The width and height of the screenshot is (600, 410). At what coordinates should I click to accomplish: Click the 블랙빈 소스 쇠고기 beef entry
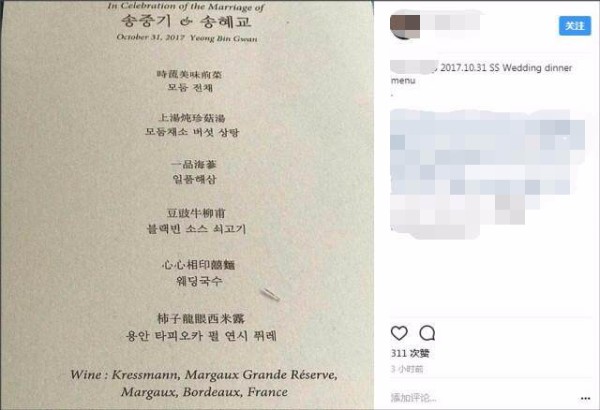(x=196, y=229)
